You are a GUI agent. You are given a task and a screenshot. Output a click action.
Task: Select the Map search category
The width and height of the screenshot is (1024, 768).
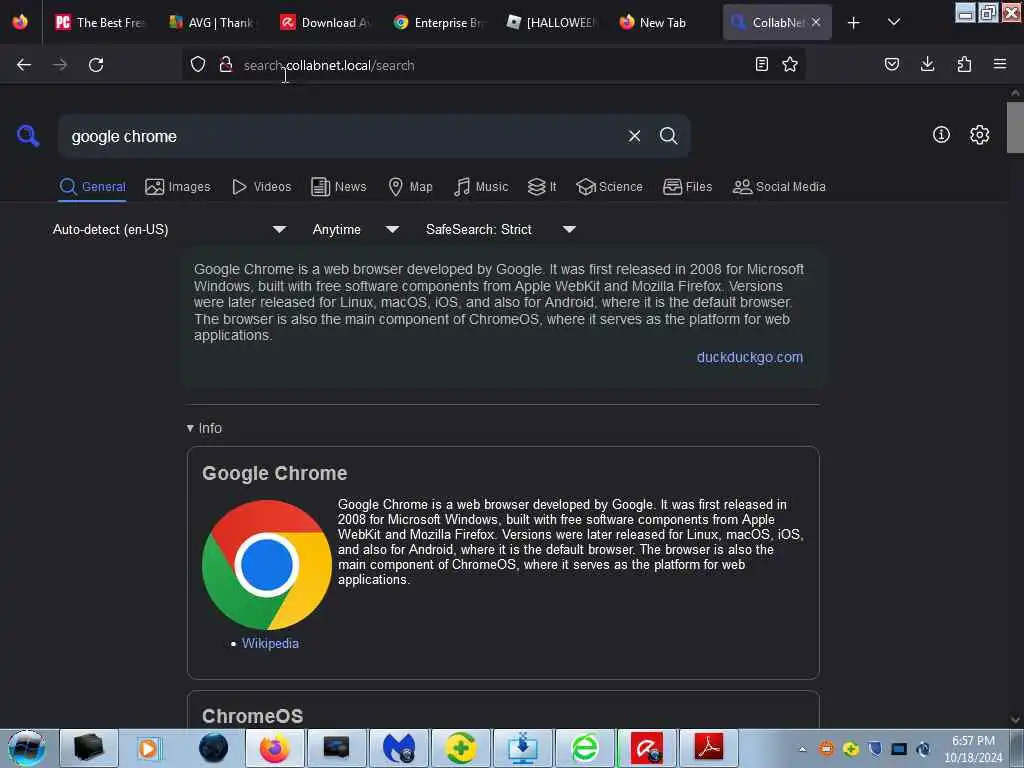(410, 187)
